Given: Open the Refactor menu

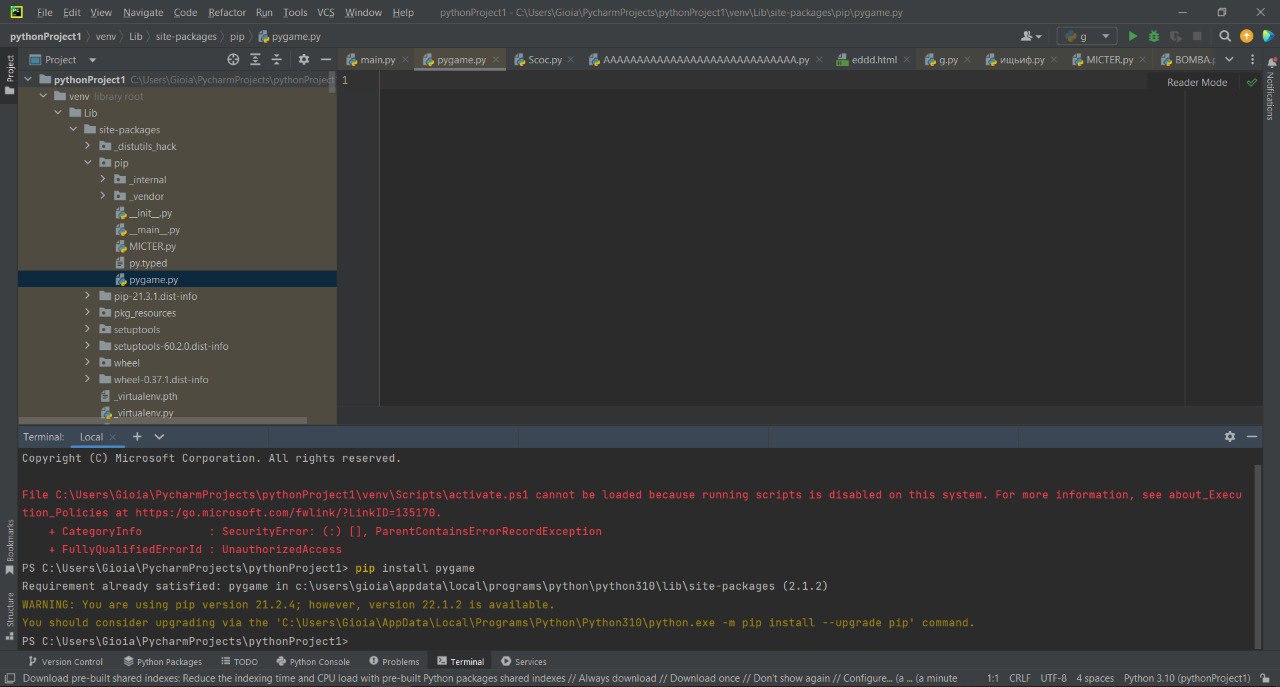Looking at the screenshot, I should (227, 13).
